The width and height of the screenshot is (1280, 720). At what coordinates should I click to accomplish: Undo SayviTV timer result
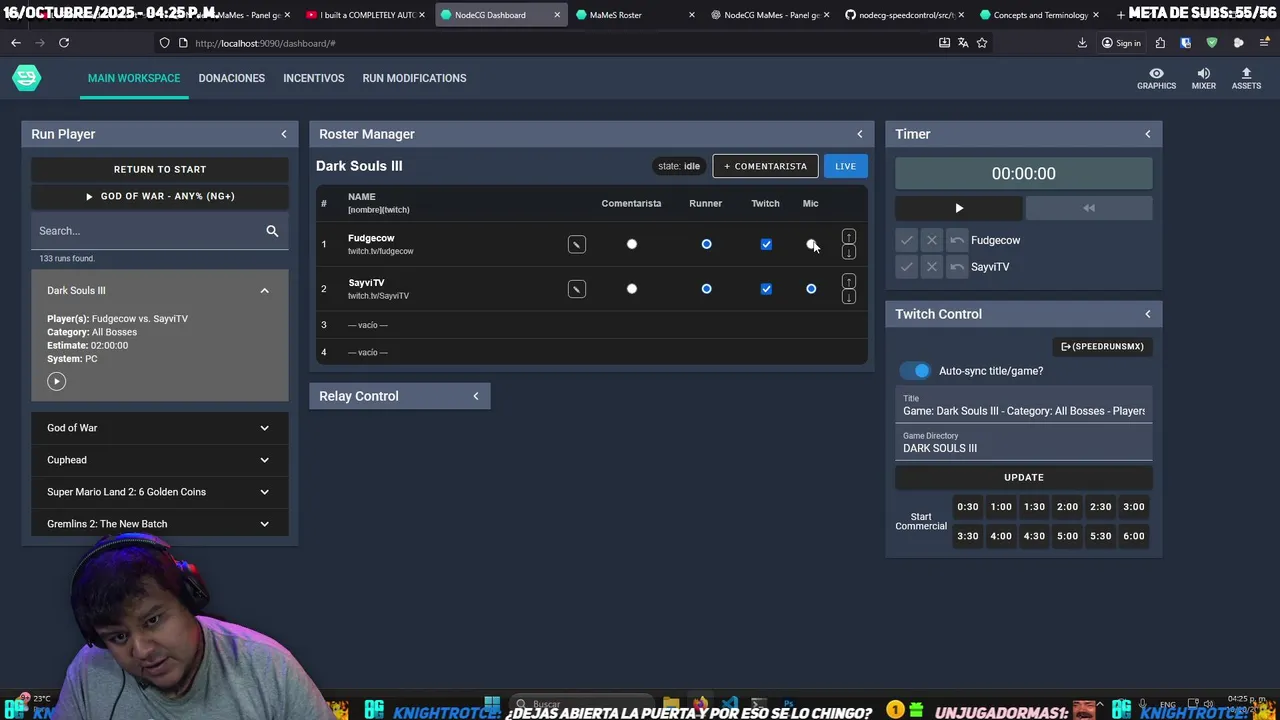point(957,267)
